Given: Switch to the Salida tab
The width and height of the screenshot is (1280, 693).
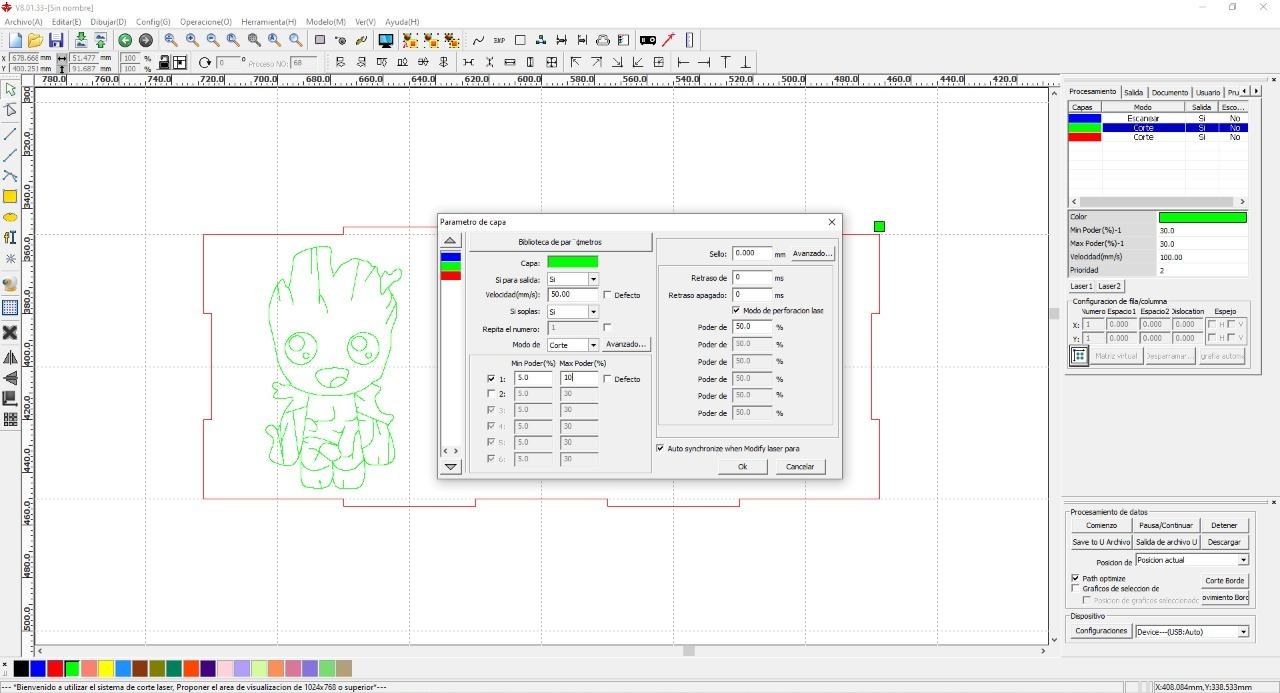Looking at the screenshot, I should point(1133,92).
